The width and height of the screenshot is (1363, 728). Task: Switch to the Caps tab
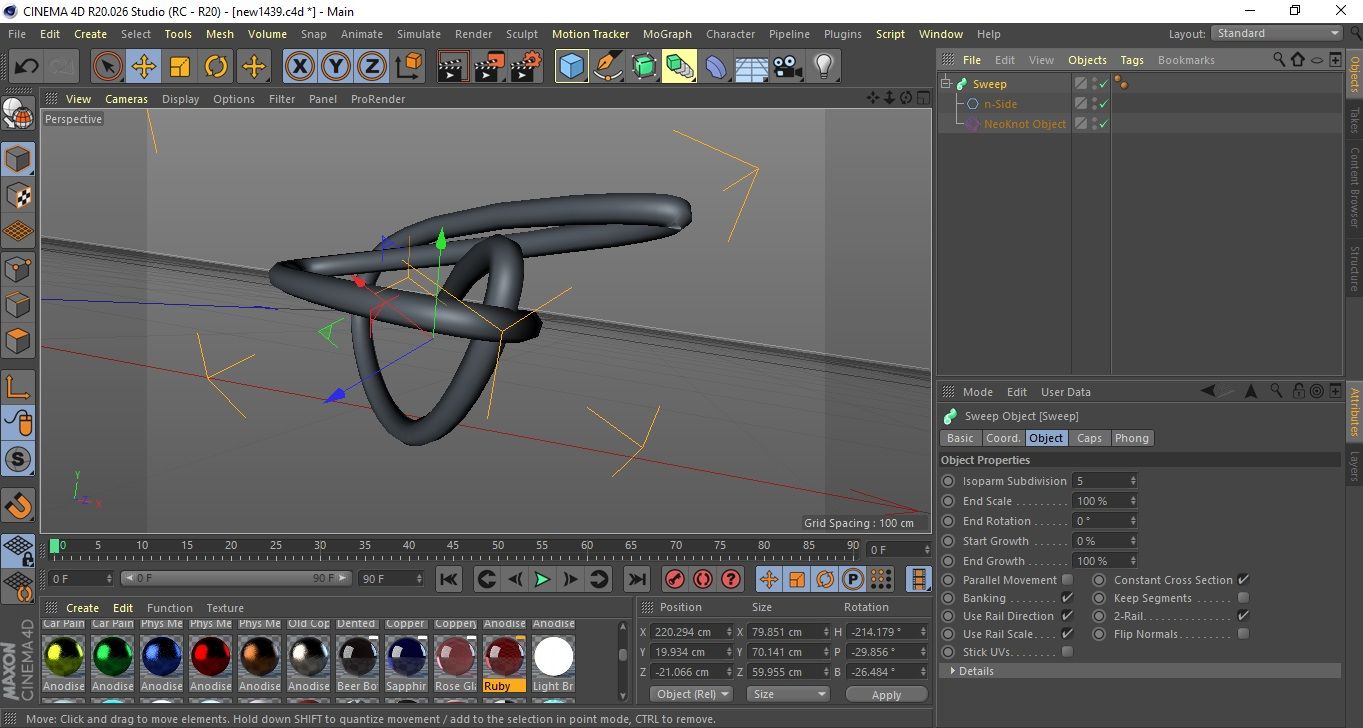(1089, 438)
